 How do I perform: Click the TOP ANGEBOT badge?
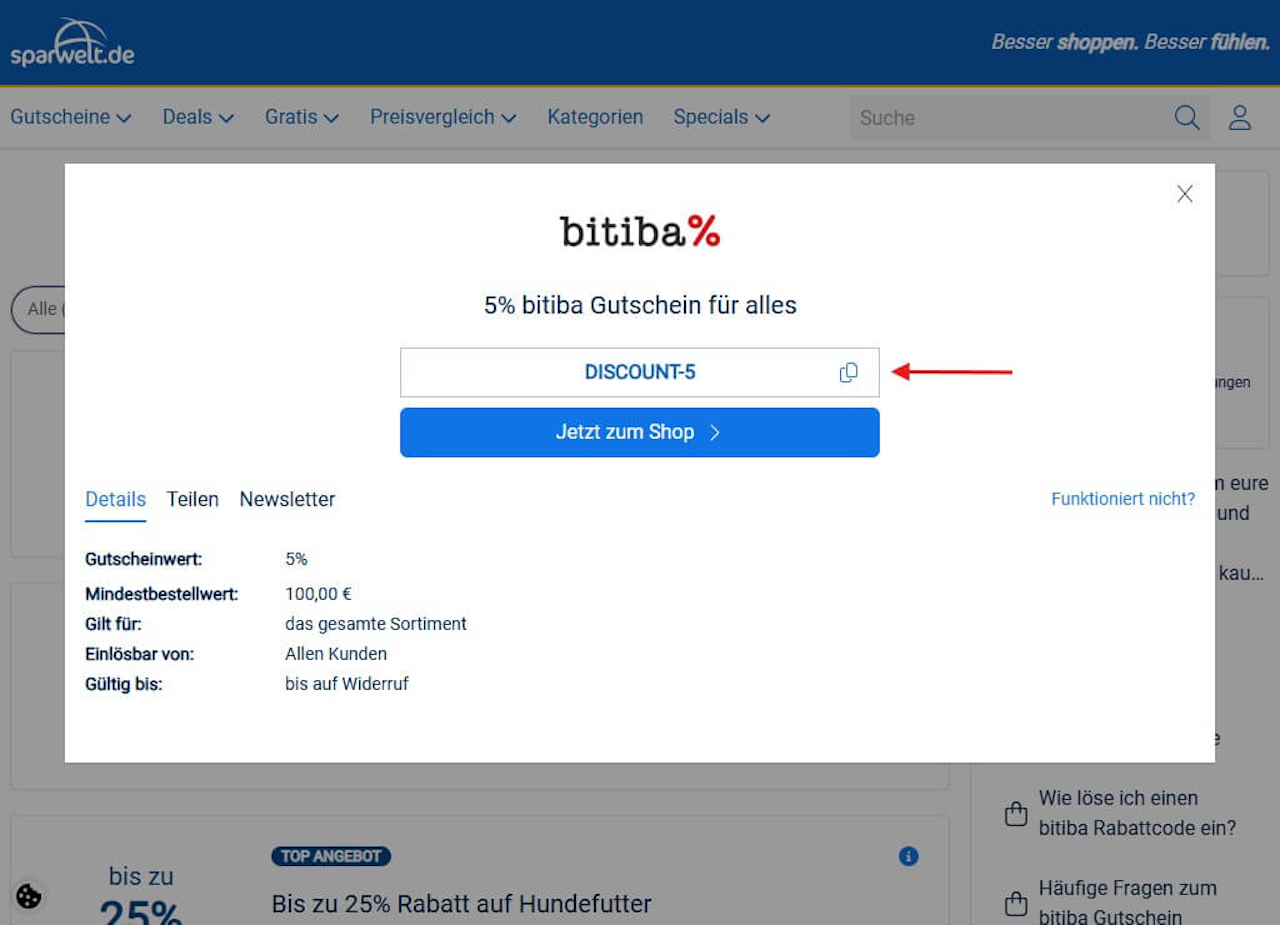(x=330, y=856)
